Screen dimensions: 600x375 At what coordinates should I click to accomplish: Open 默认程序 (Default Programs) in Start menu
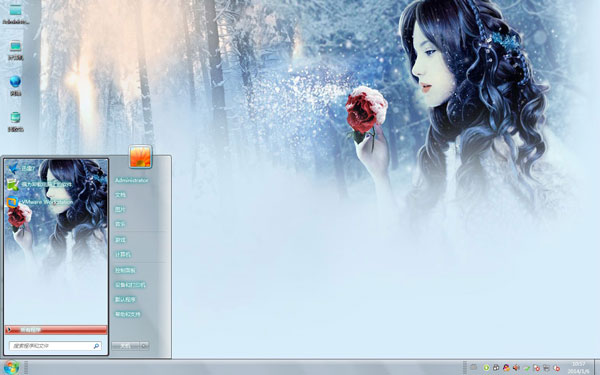pos(125,300)
